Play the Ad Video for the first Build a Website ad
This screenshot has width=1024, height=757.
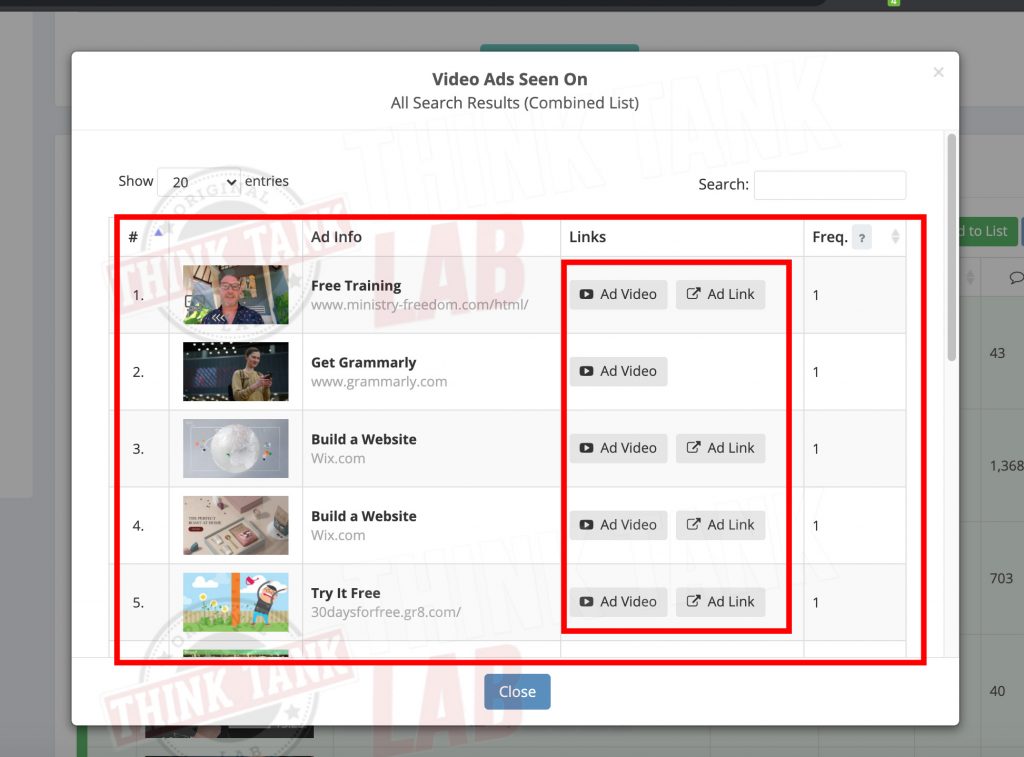click(618, 448)
